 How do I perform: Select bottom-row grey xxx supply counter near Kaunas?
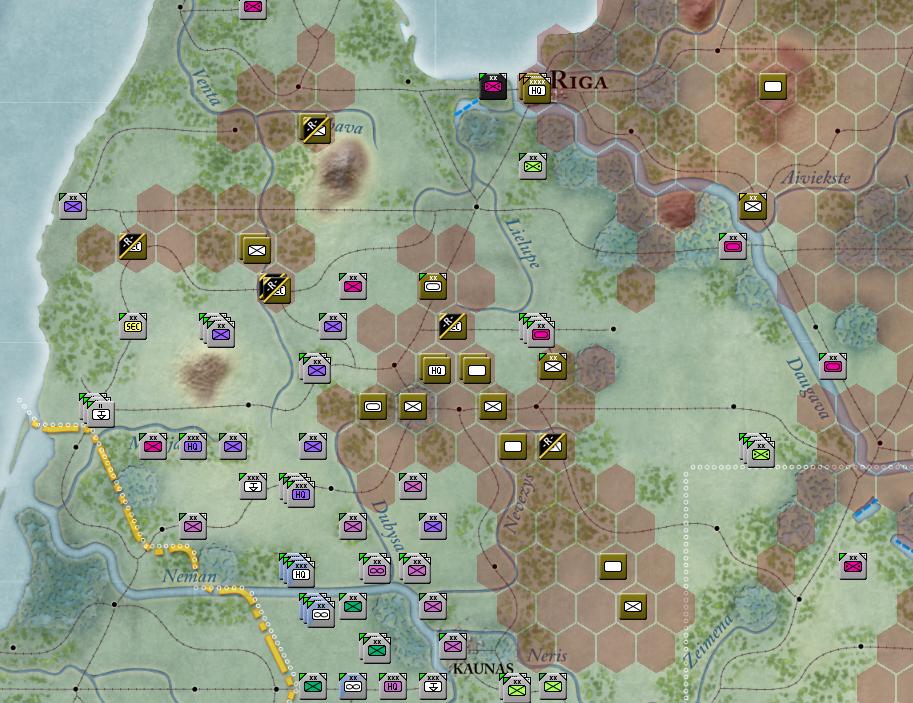[433, 686]
